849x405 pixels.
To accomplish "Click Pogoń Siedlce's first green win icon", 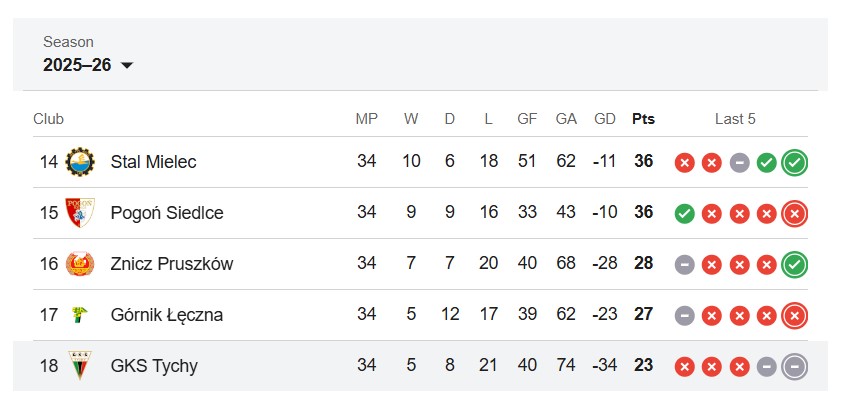I will 684,214.
